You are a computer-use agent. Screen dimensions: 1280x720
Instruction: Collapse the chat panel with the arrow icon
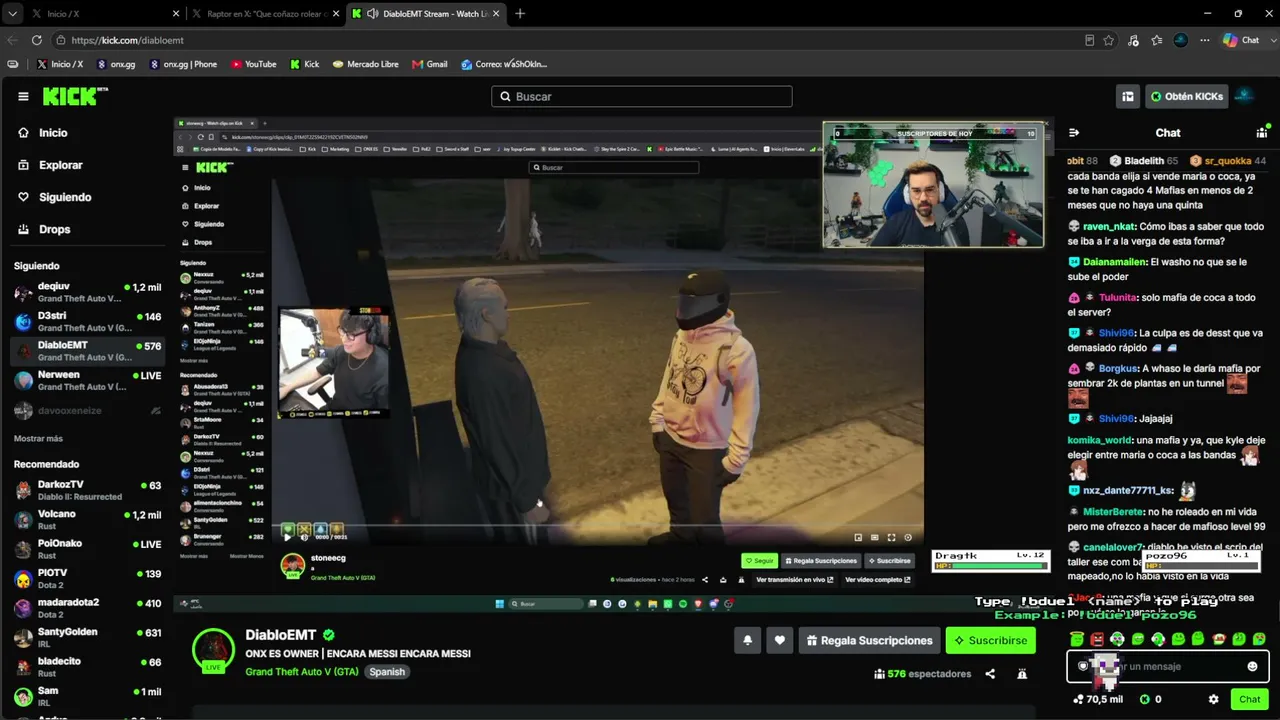(1074, 133)
